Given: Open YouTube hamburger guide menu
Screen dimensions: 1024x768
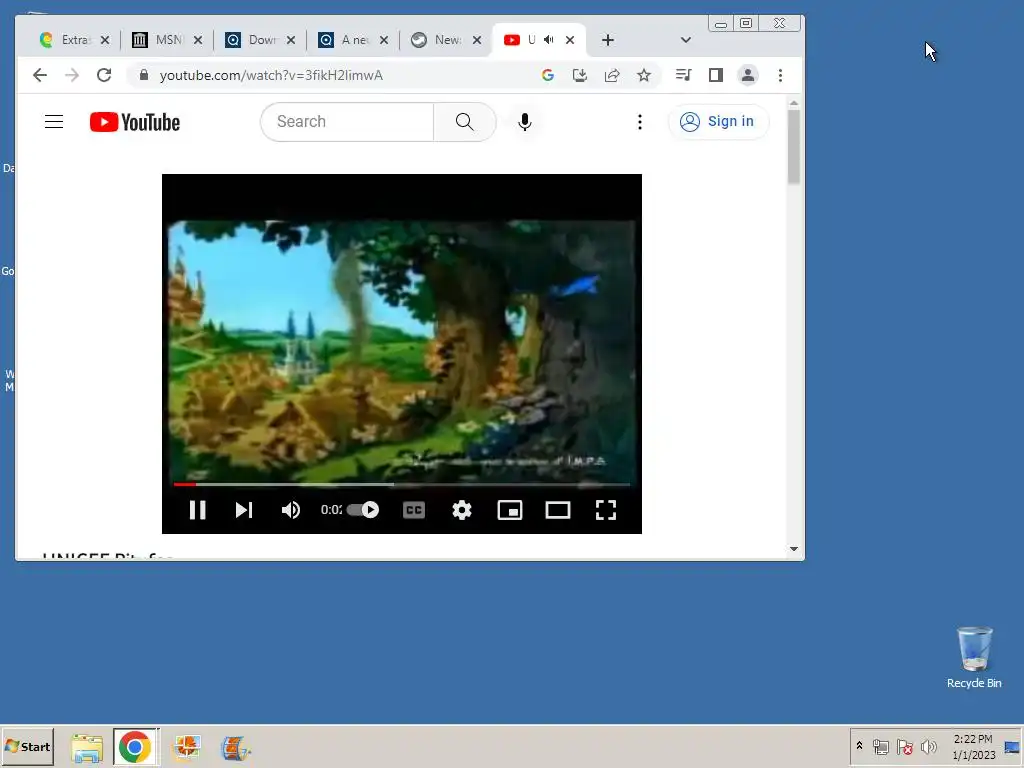Looking at the screenshot, I should coord(54,121).
